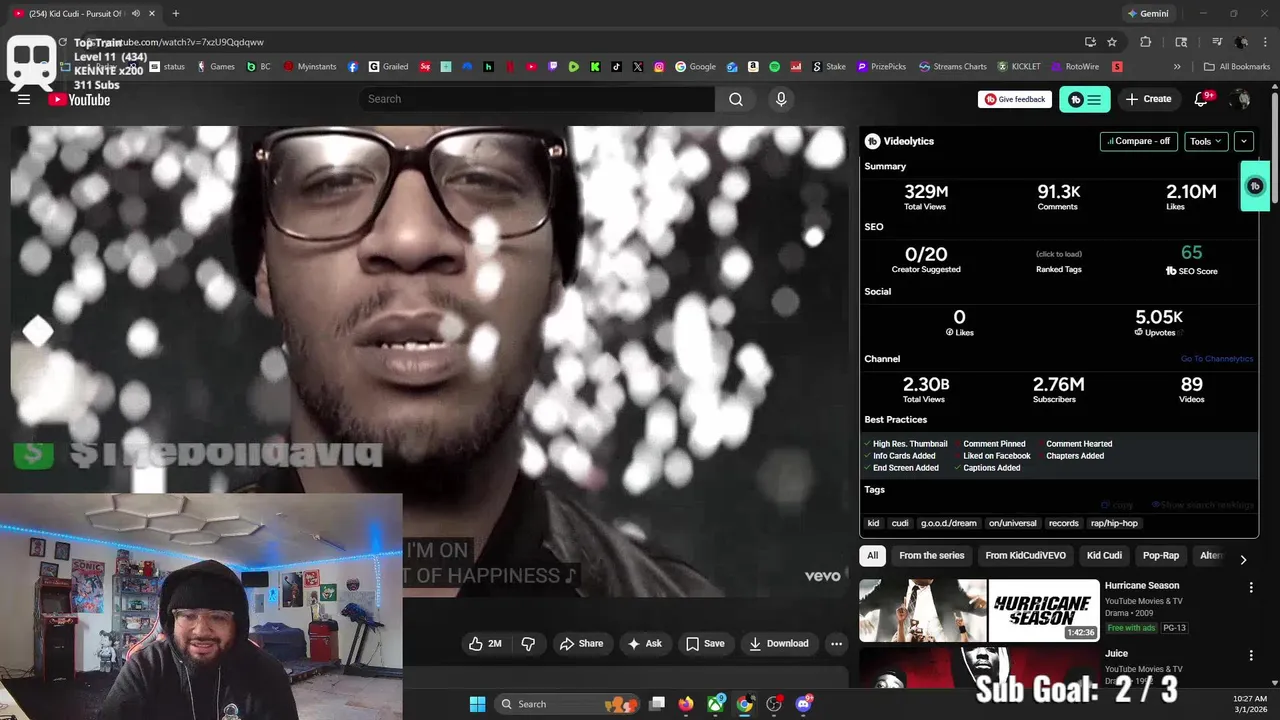This screenshot has width=1280, height=720.
Task: Open options menu for Hurricane Season
Action: coord(1250,587)
